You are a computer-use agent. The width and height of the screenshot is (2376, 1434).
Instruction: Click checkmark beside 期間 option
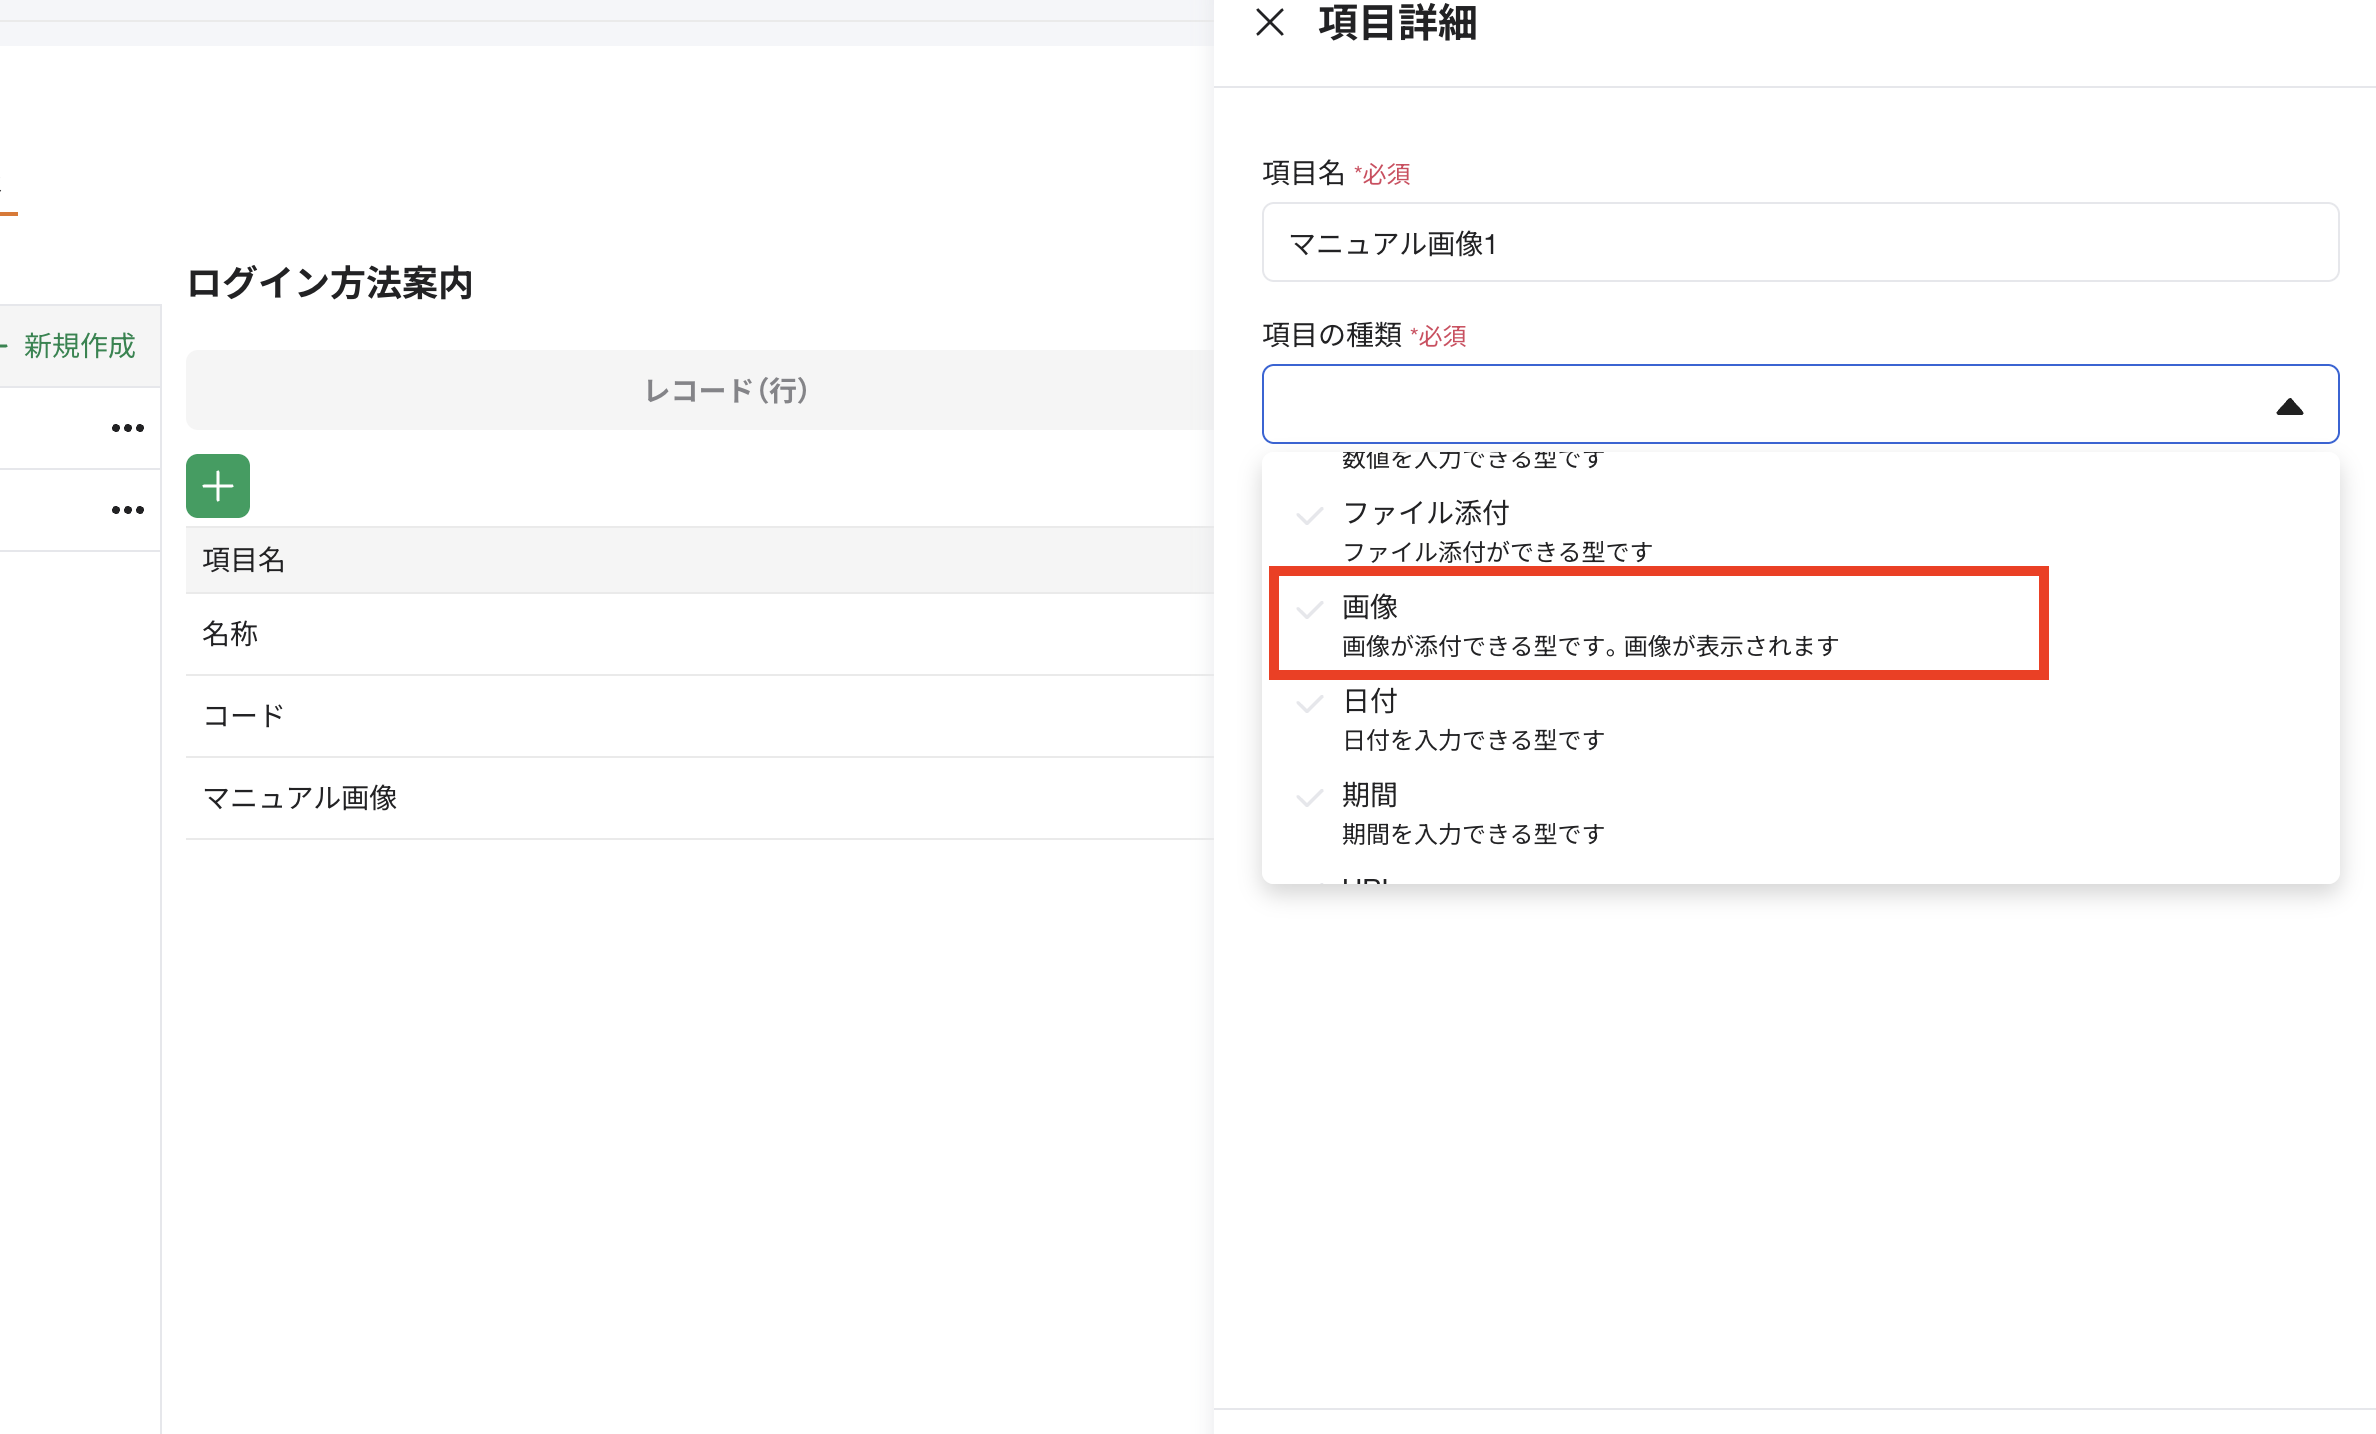click(x=1309, y=797)
